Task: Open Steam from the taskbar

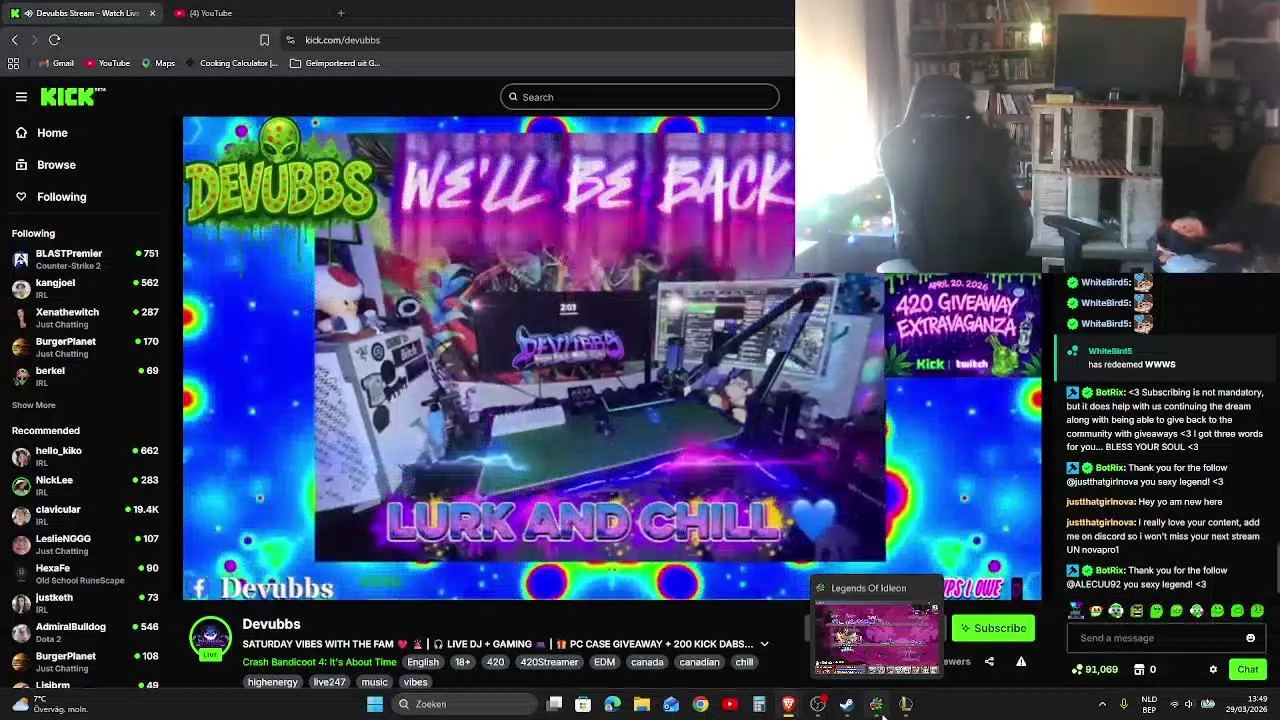Action: pyautogui.click(x=847, y=704)
